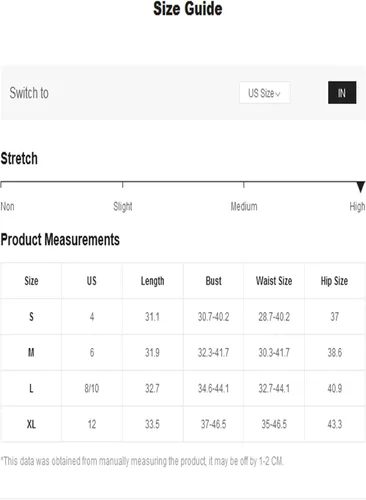The width and height of the screenshot is (366, 500).
Task: Select the Medium stretch label
Action: click(x=244, y=206)
